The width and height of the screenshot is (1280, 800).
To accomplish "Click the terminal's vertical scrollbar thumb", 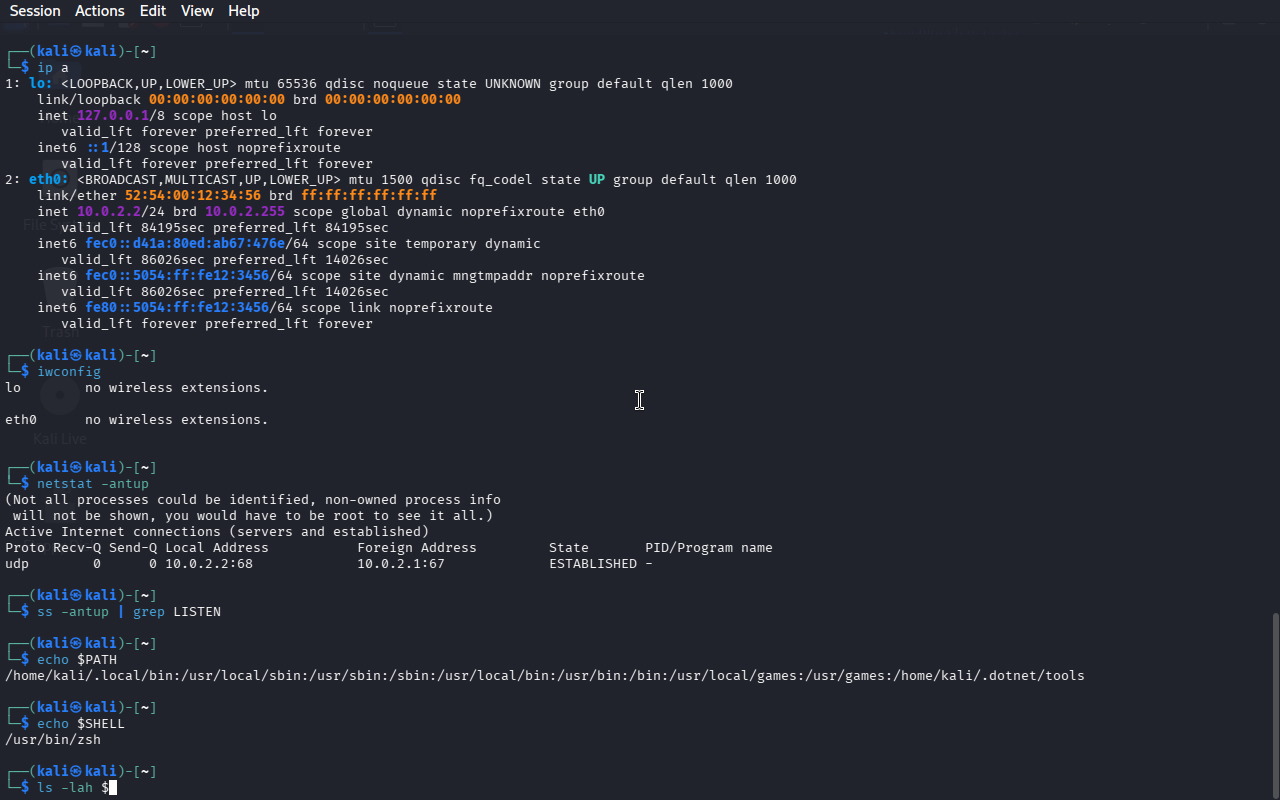I will (x=1274, y=704).
